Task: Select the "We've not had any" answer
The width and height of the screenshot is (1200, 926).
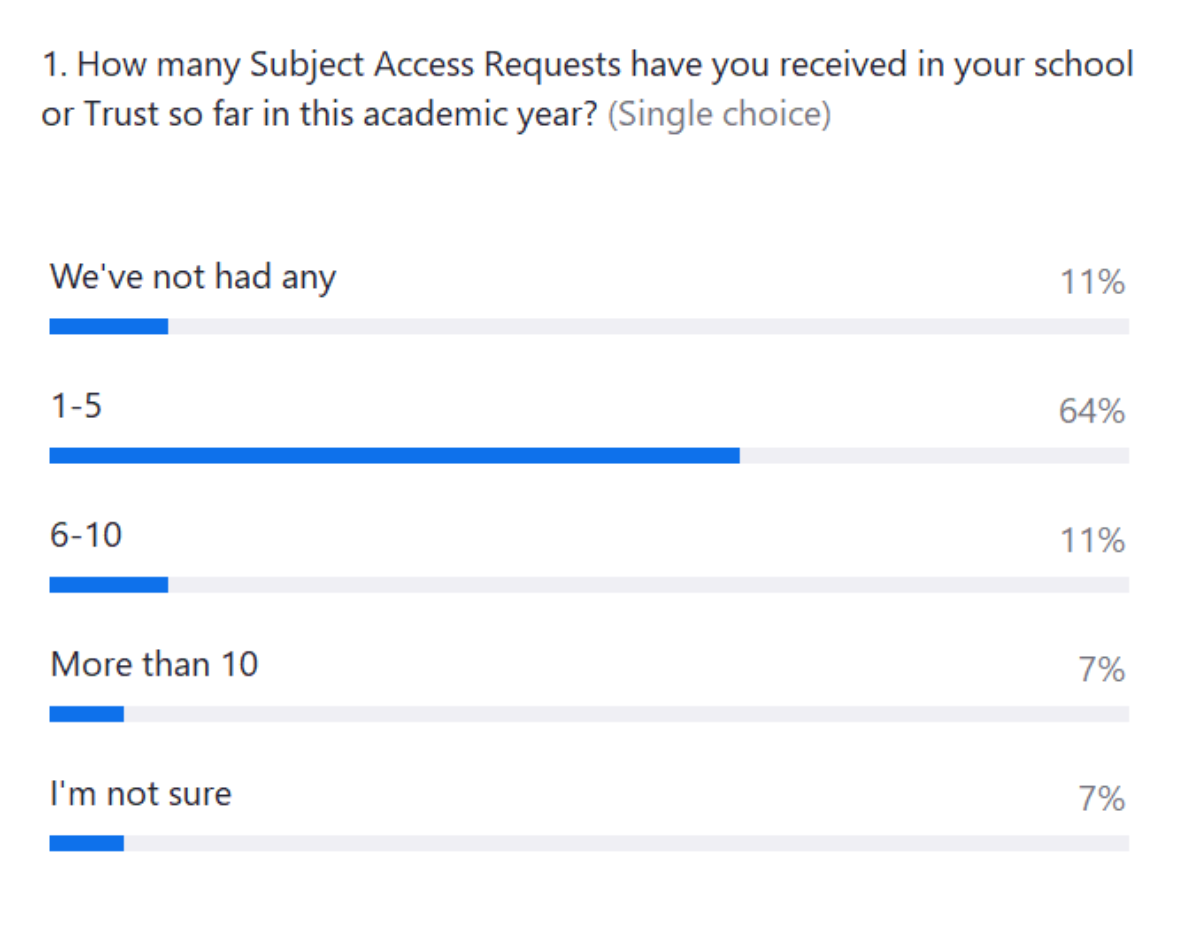Action: pos(193,277)
